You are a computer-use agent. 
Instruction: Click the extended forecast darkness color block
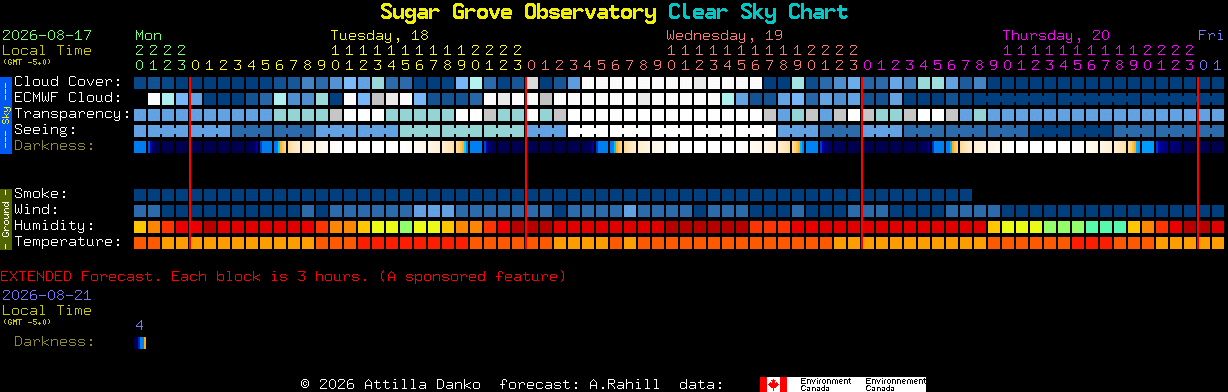pyautogui.click(x=140, y=343)
